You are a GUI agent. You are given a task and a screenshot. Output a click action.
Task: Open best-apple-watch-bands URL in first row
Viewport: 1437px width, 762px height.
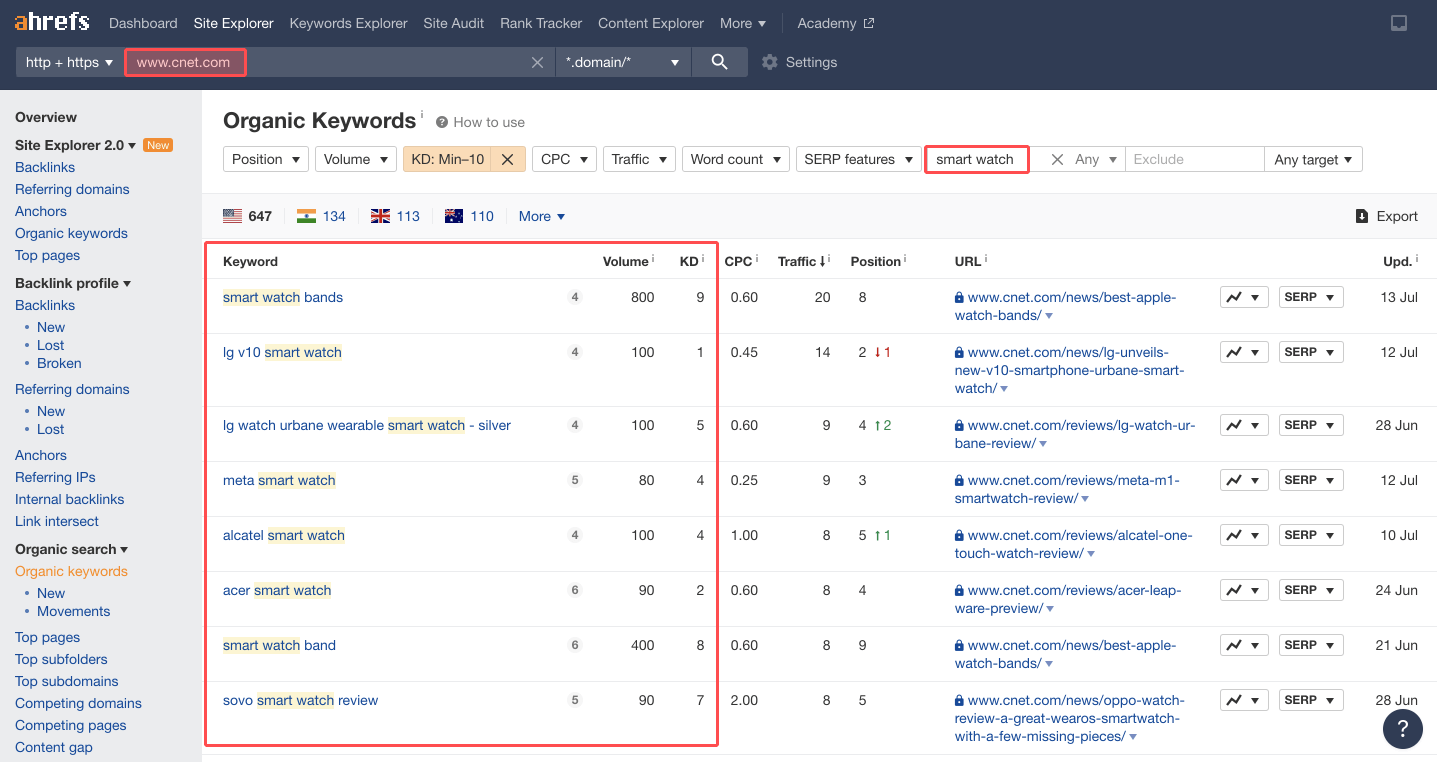1065,306
